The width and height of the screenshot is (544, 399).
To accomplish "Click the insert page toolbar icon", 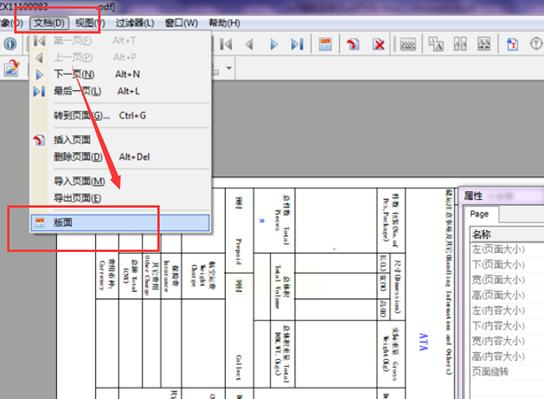I will coord(353,44).
